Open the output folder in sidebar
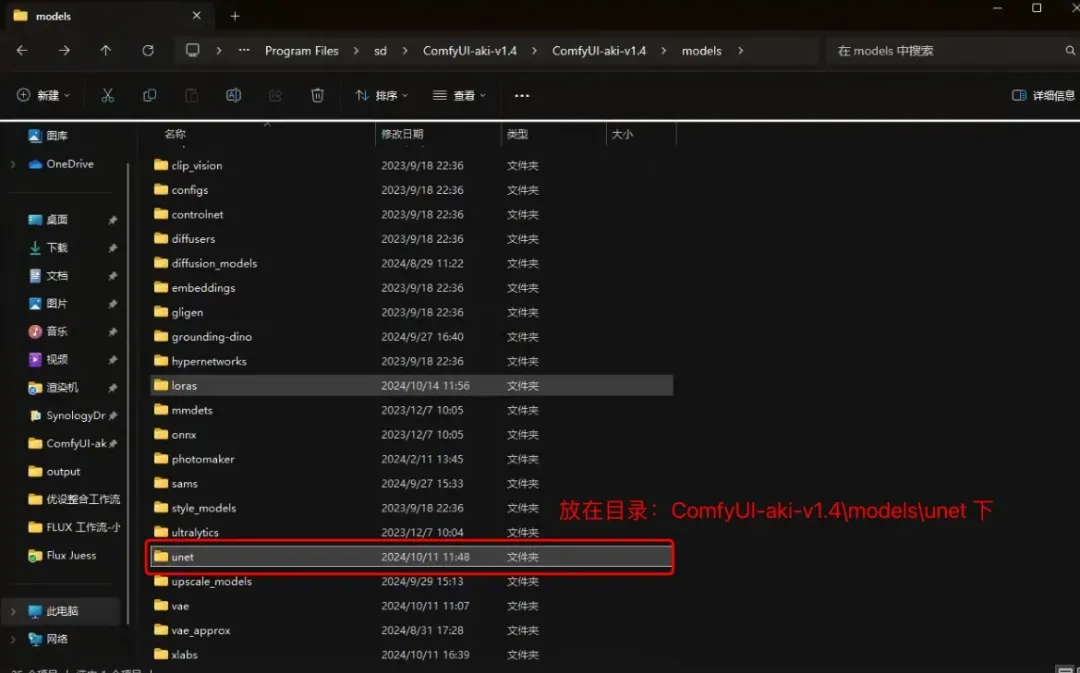The height and width of the screenshot is (673, 1080). [54, 471]
